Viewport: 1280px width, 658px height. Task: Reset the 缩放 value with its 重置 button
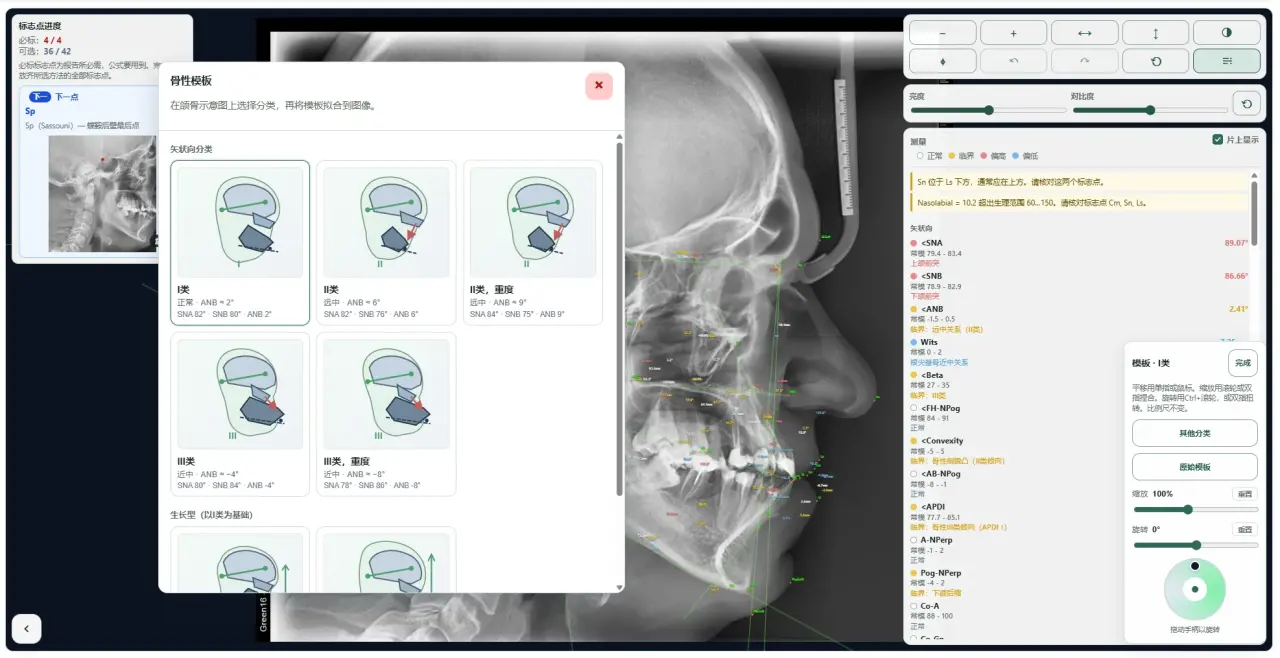click(1245, 494)
